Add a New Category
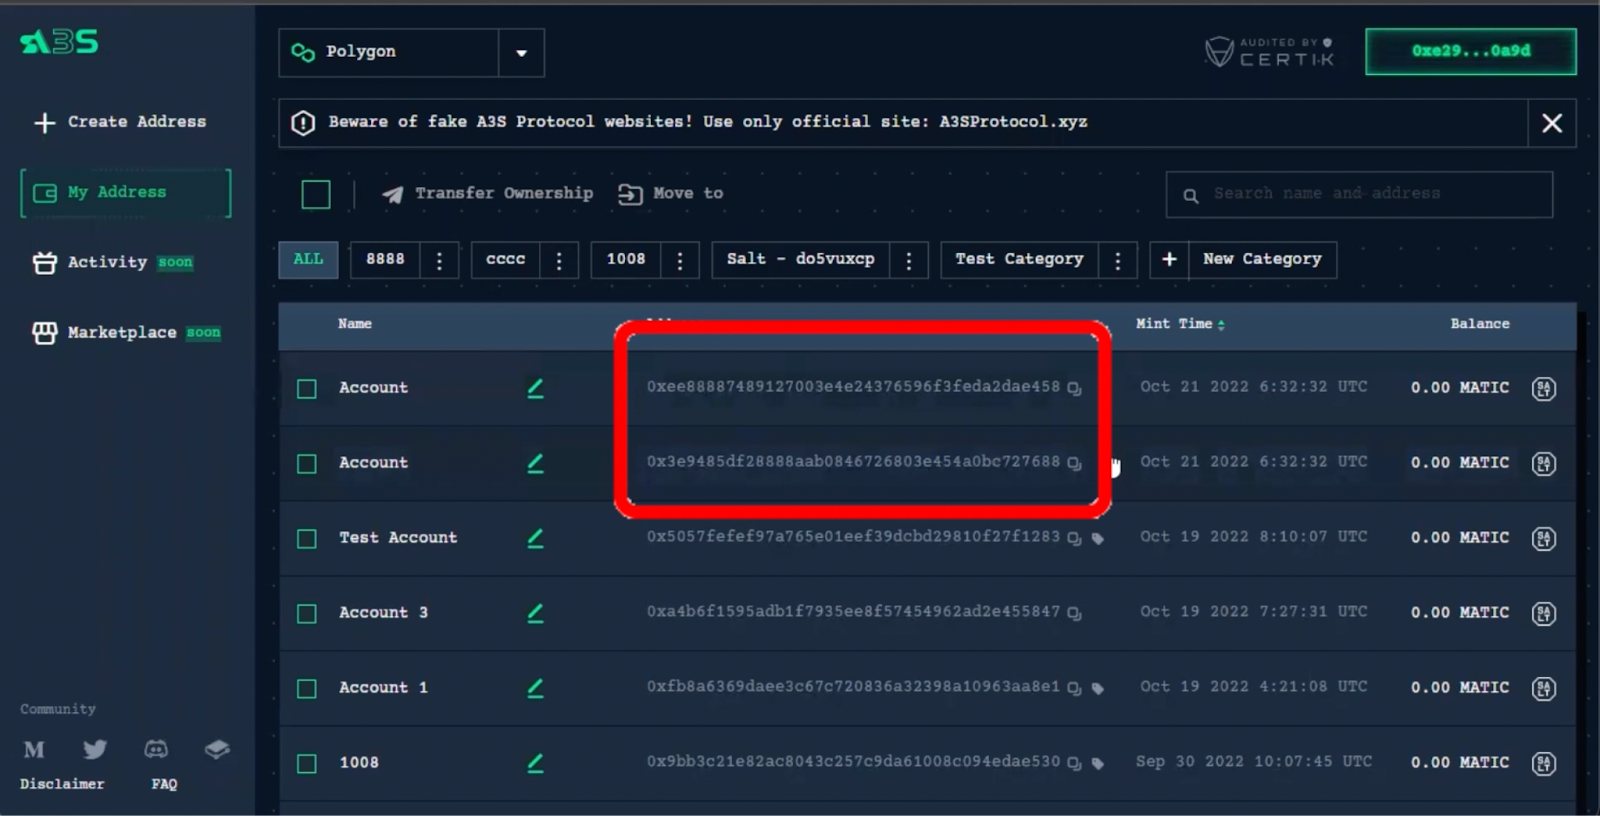 (x=1243, y=260)
